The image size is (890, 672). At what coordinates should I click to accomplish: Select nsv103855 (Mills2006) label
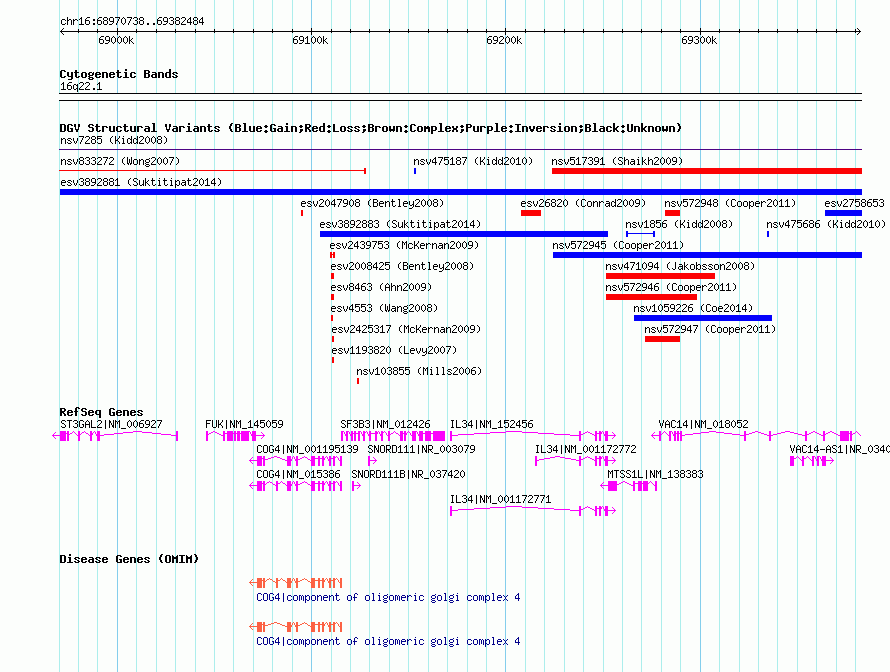(419, 371)
